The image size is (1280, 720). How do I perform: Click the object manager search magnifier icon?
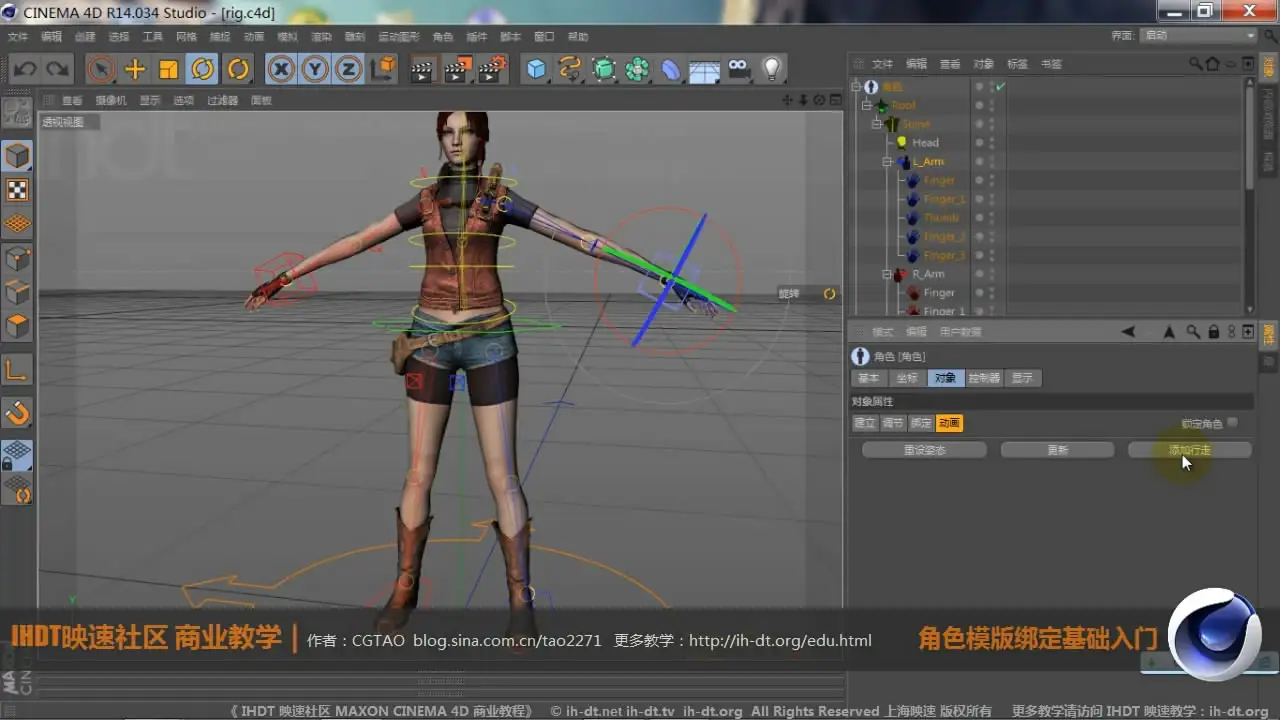[x=1195, y=64]
